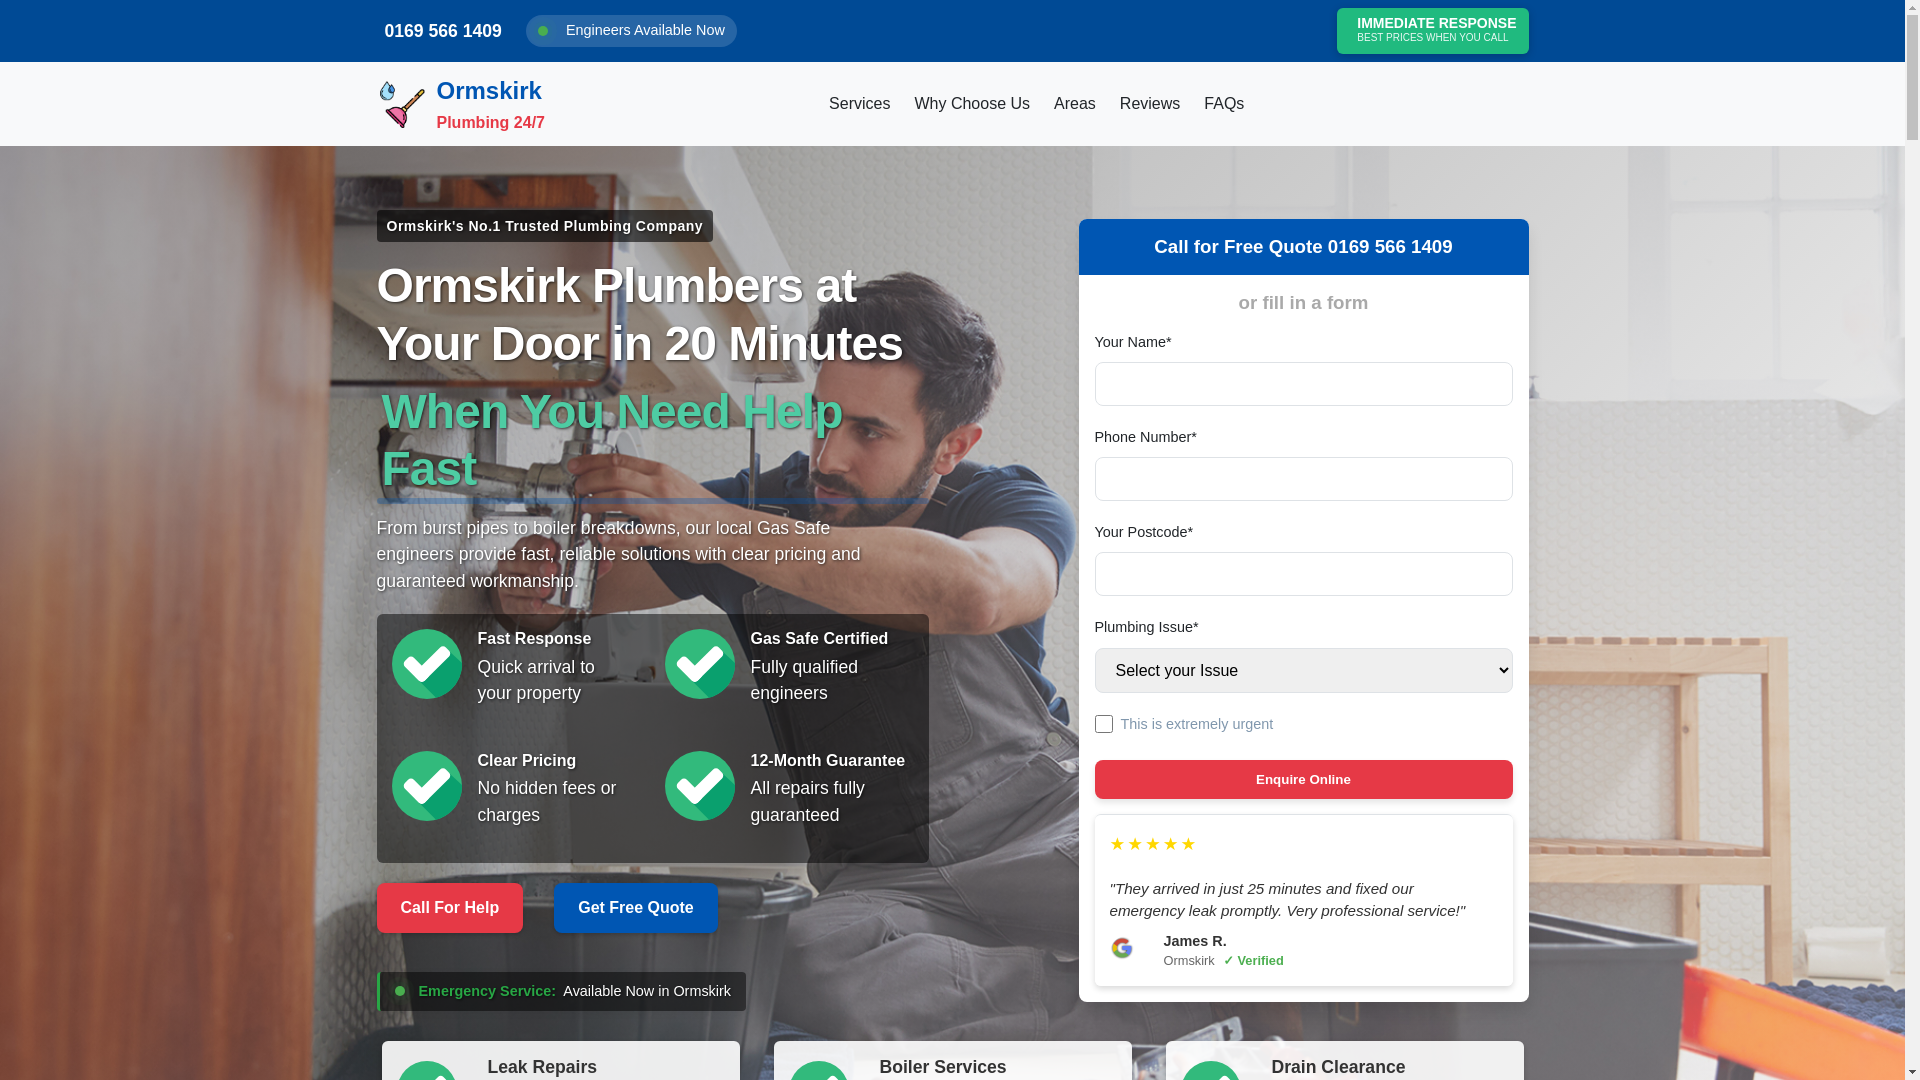Click the 'or fill in a form' text

[x=1303, y=303]
